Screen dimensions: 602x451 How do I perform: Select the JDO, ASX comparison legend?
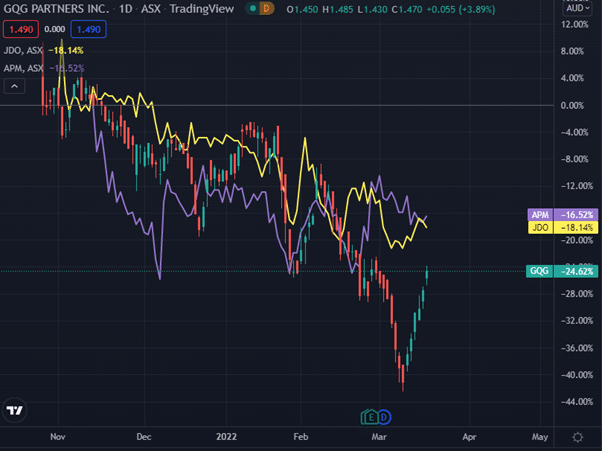click(23, 50)
